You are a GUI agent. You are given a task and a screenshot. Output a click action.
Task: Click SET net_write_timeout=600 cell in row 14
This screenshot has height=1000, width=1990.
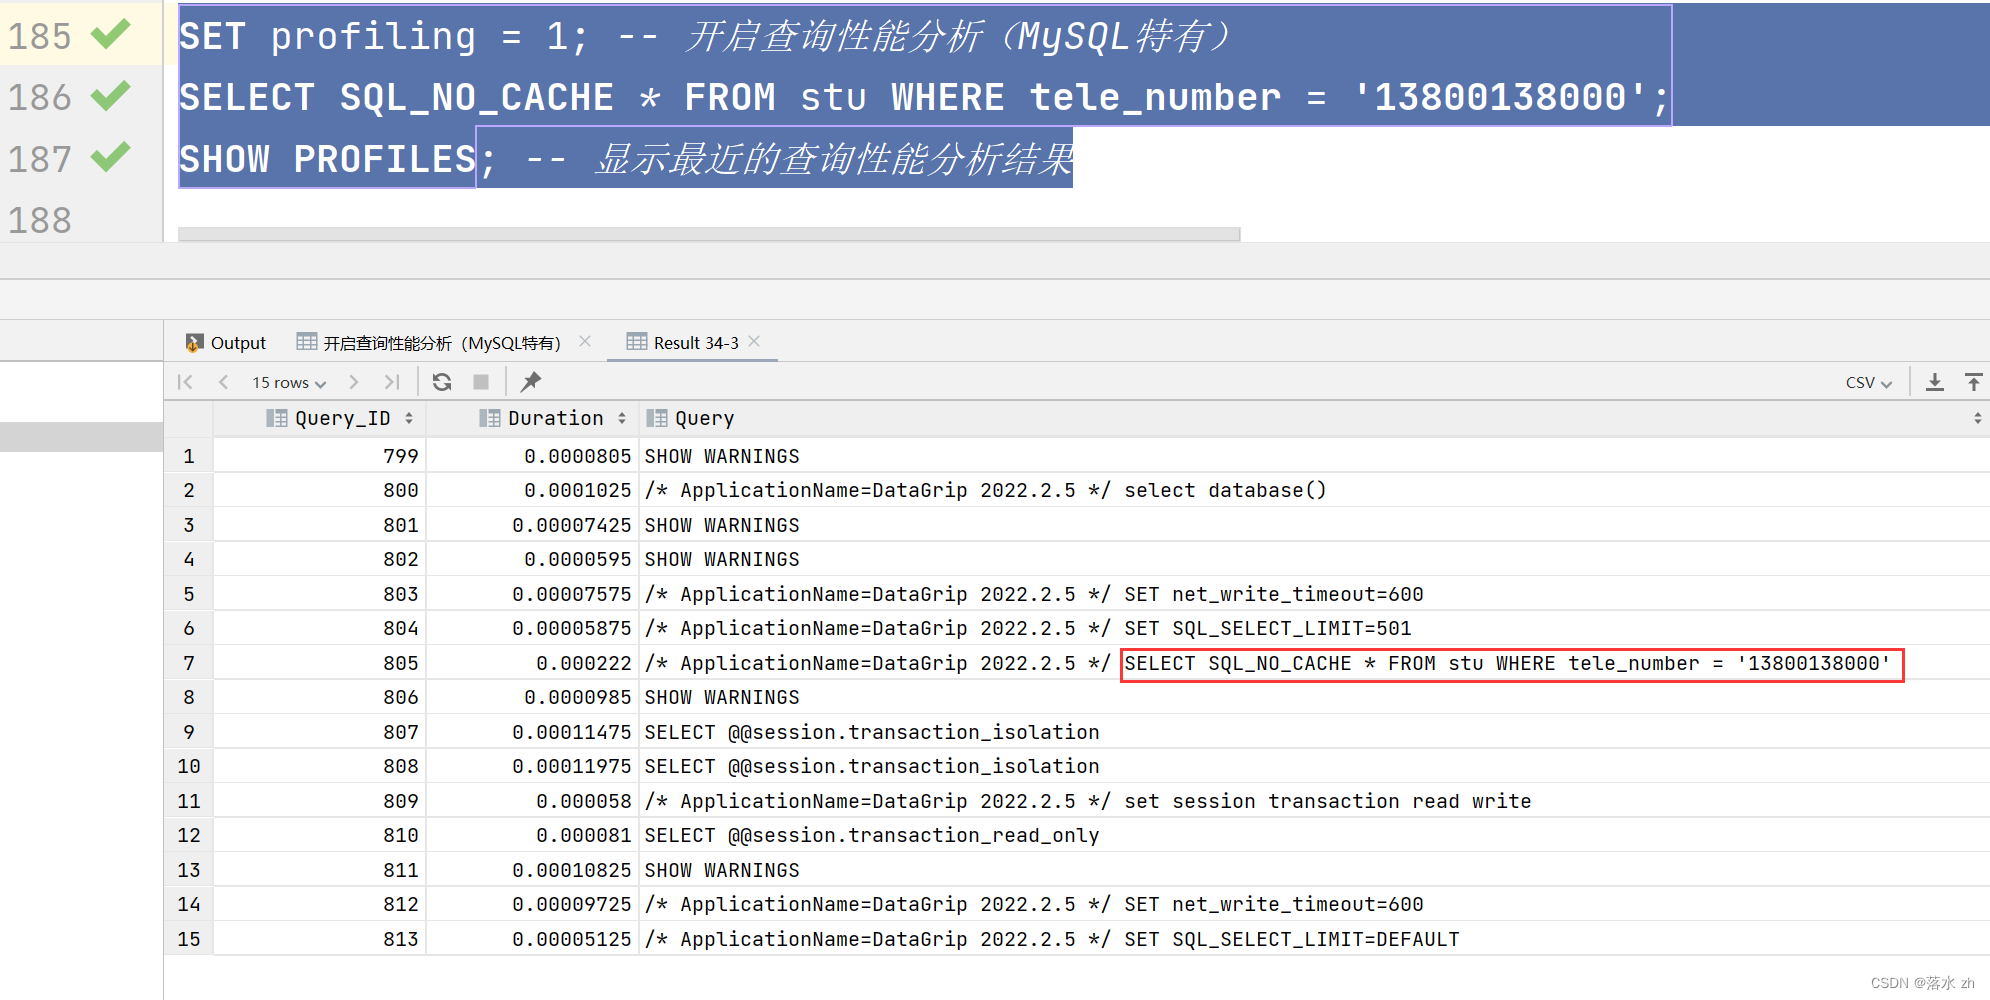(1314, 904)
